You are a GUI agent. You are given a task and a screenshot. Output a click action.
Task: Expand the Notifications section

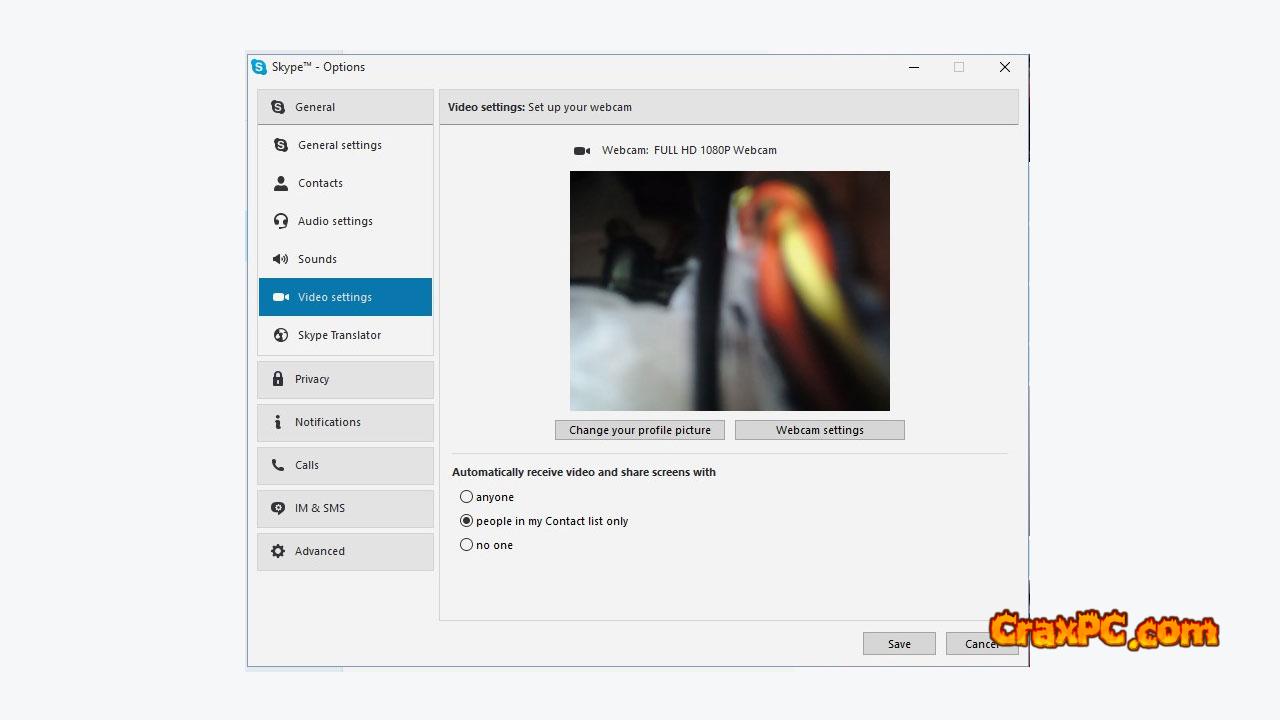[345, 422]
